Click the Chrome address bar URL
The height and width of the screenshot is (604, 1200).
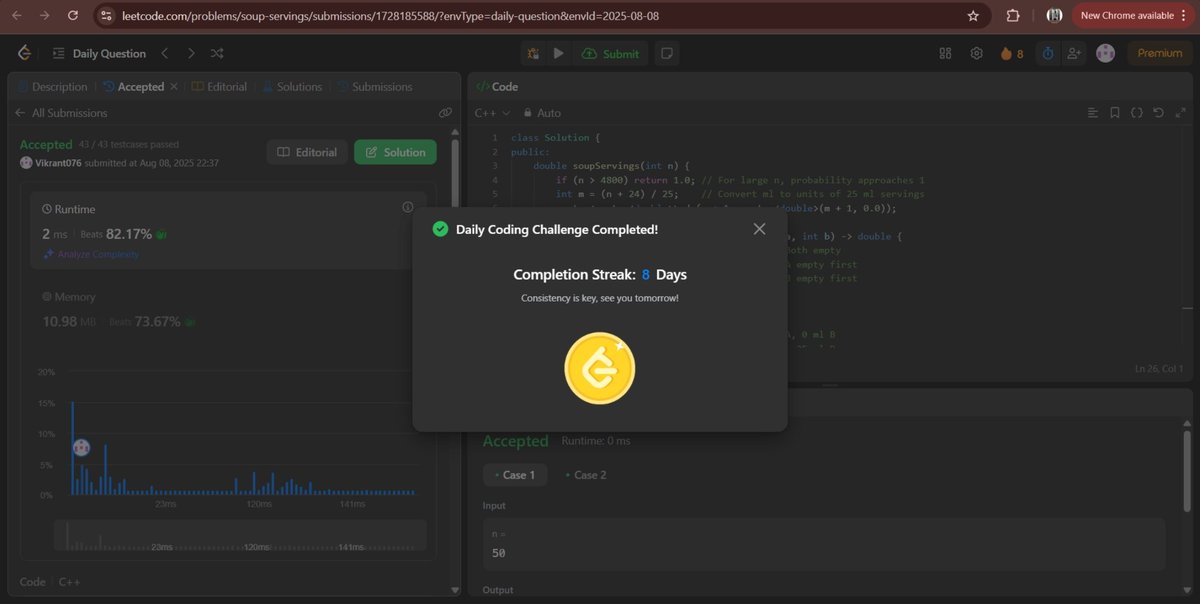(x=389, y=16)
